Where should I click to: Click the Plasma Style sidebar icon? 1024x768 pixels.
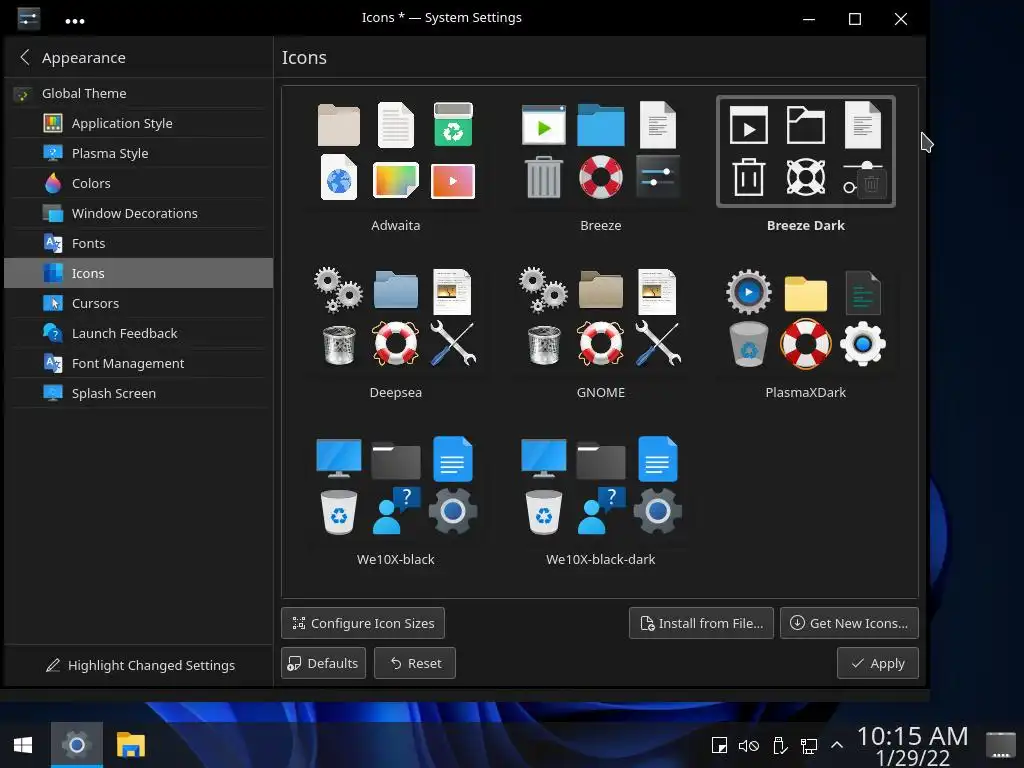click(53, 153)
